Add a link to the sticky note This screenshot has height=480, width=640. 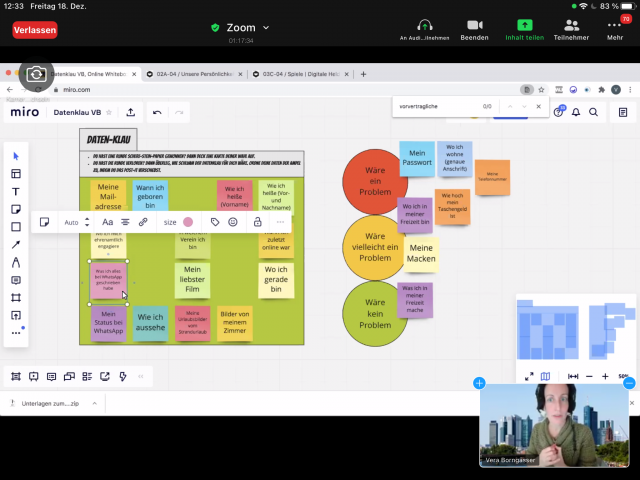[x=143, y=222]
